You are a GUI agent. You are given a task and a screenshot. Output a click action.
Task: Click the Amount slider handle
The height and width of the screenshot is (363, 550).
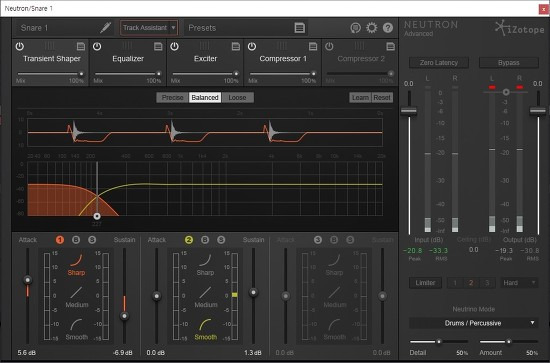coord(509,341)
